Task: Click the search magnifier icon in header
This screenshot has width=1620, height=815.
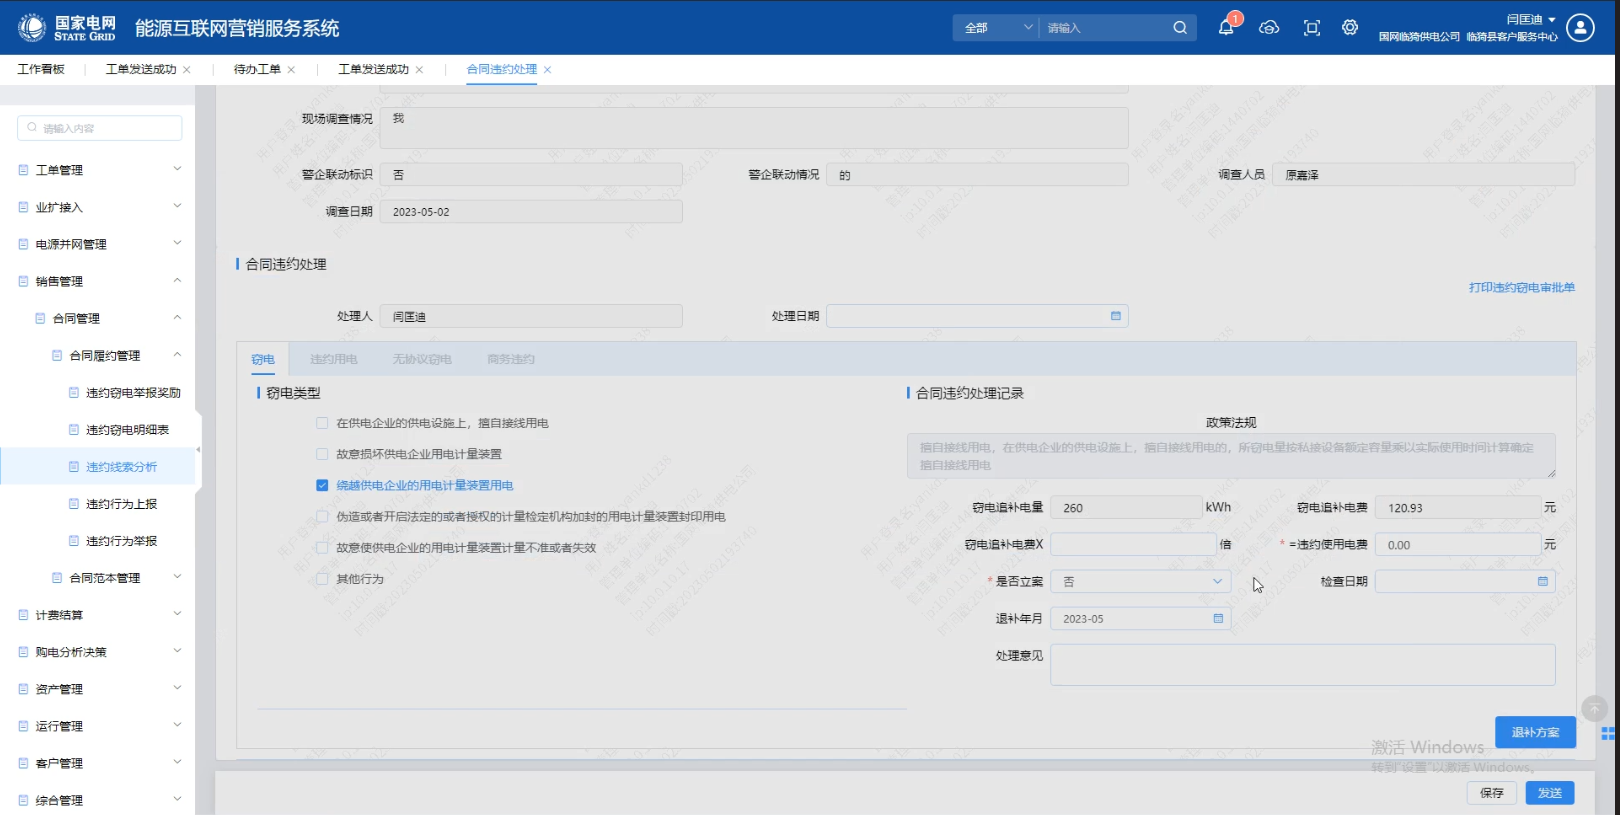Action: 1180,28
